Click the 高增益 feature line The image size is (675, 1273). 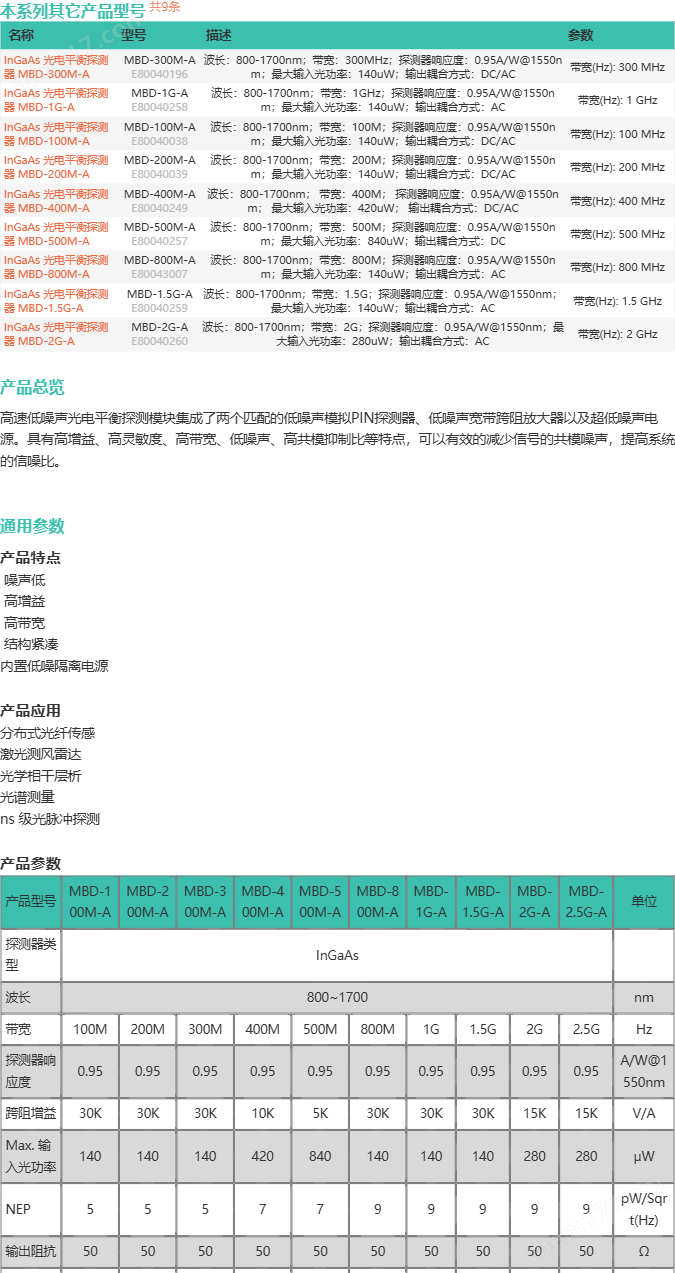click(25, 602)
